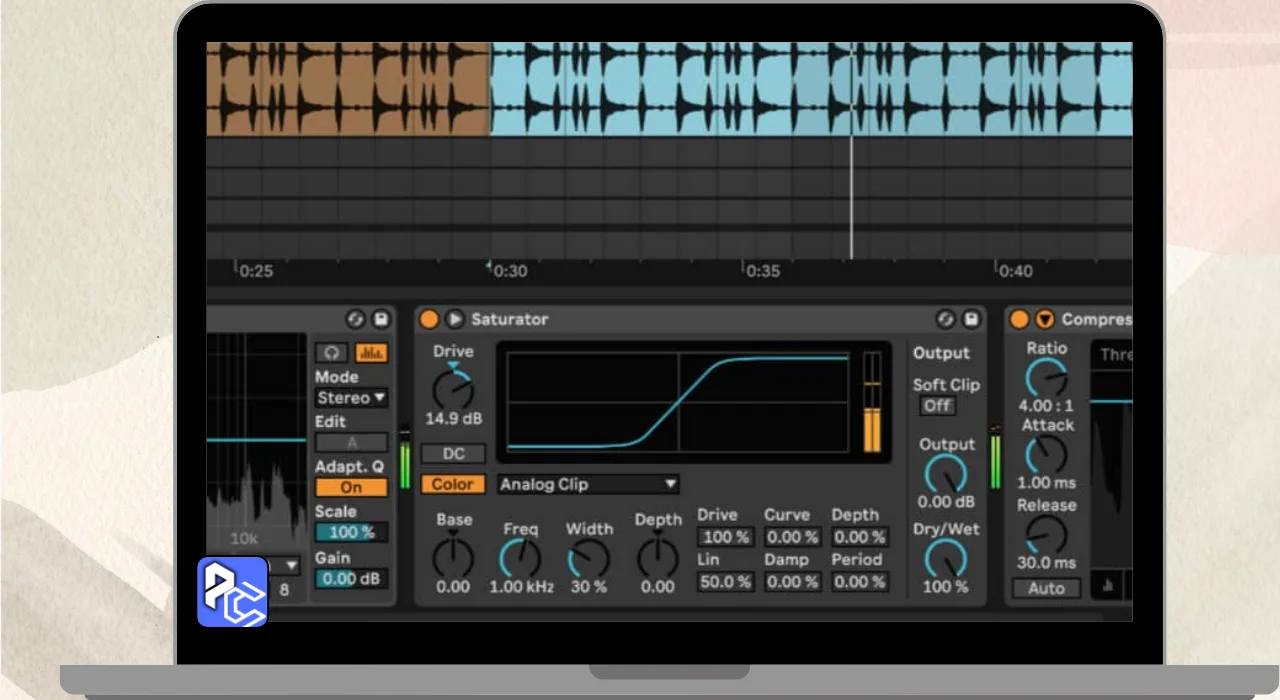
Task: Click the Compressor device activator button
Action: pos(1019,319)
